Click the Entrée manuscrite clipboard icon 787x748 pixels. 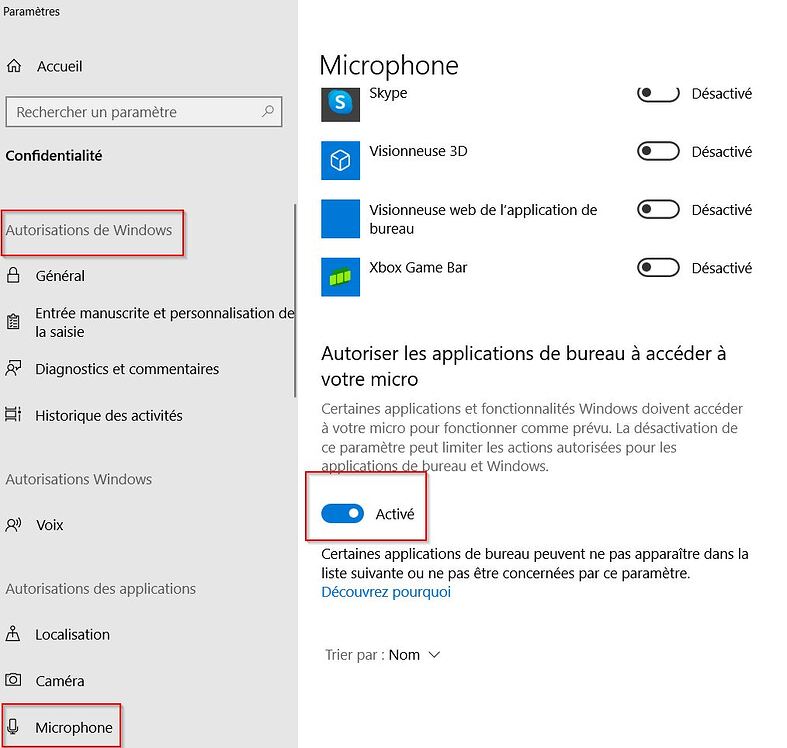[13, 322]
